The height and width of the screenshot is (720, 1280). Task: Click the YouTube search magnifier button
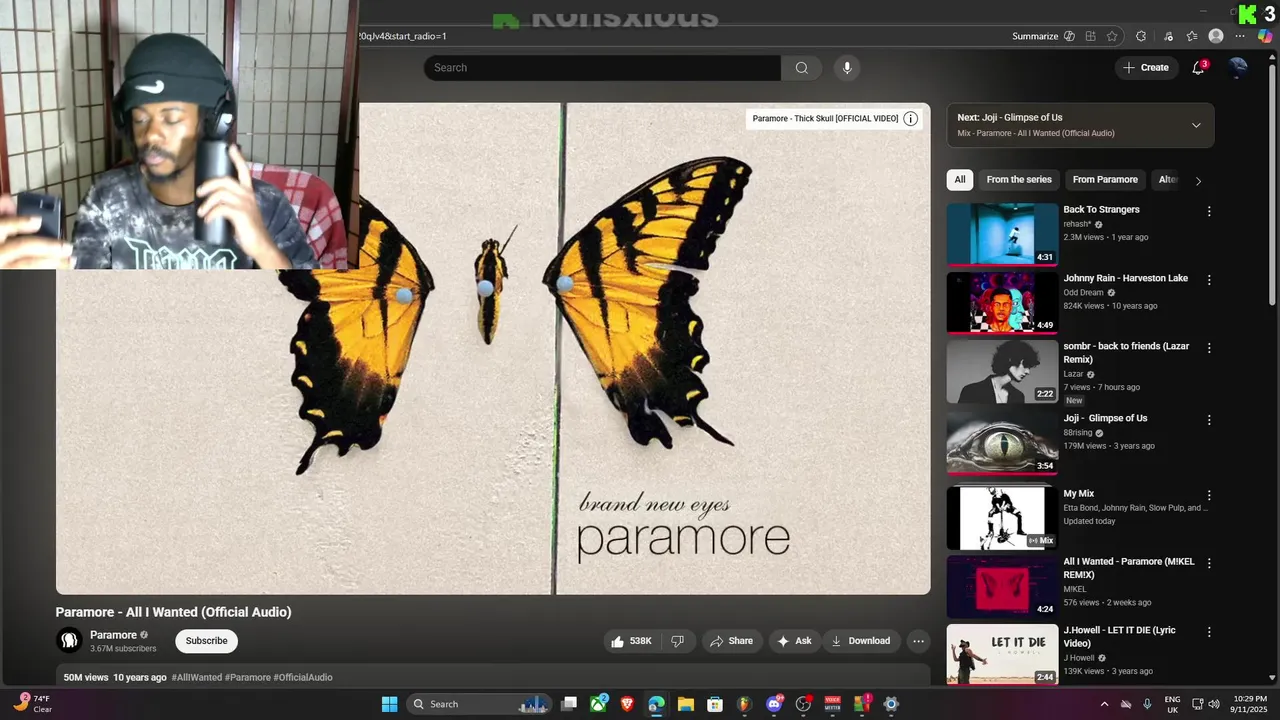tap(801, 68)
